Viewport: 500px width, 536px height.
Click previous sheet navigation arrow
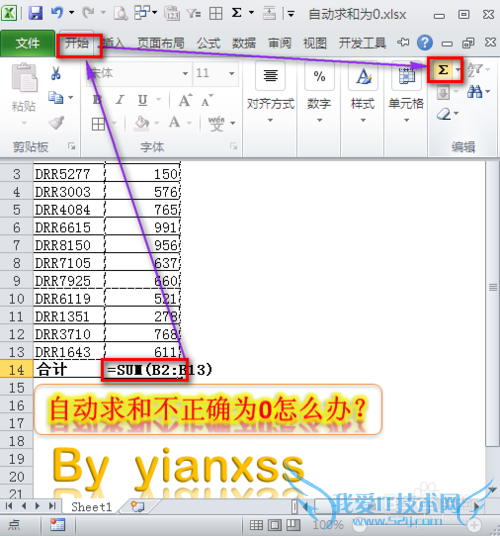pos(24,506)
